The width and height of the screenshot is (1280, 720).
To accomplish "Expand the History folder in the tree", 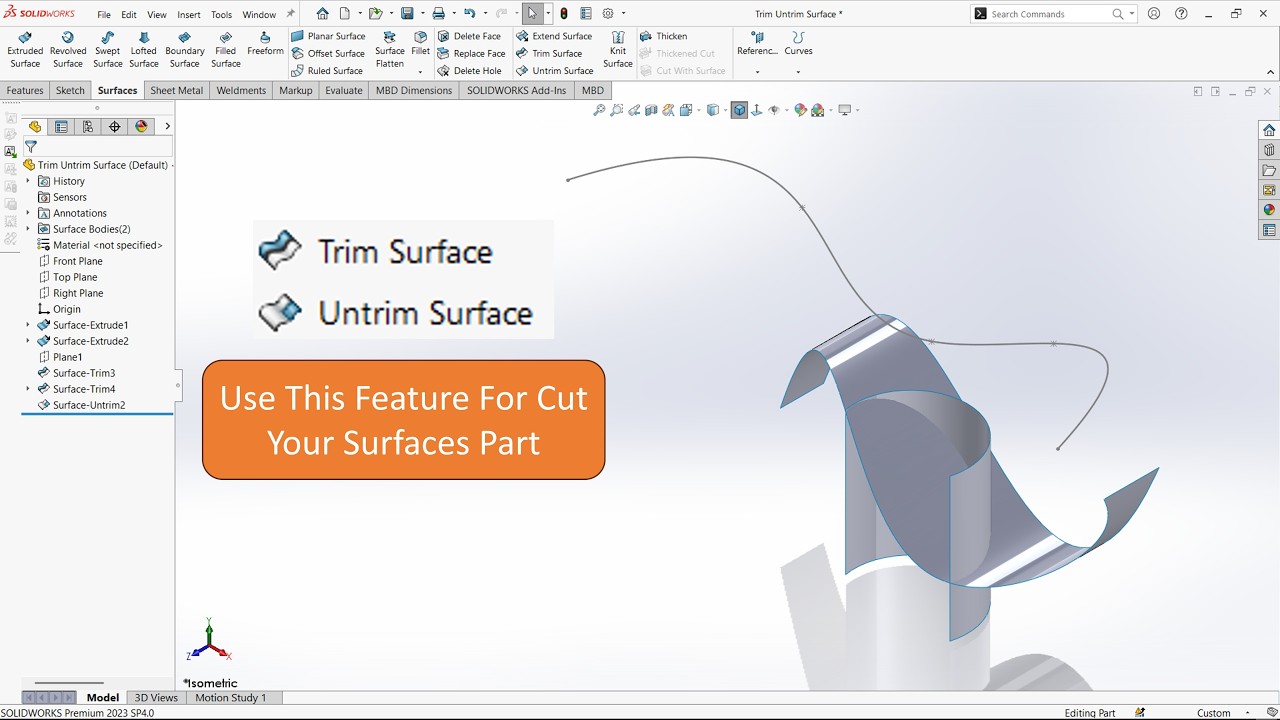I will (x=28, y=181).
